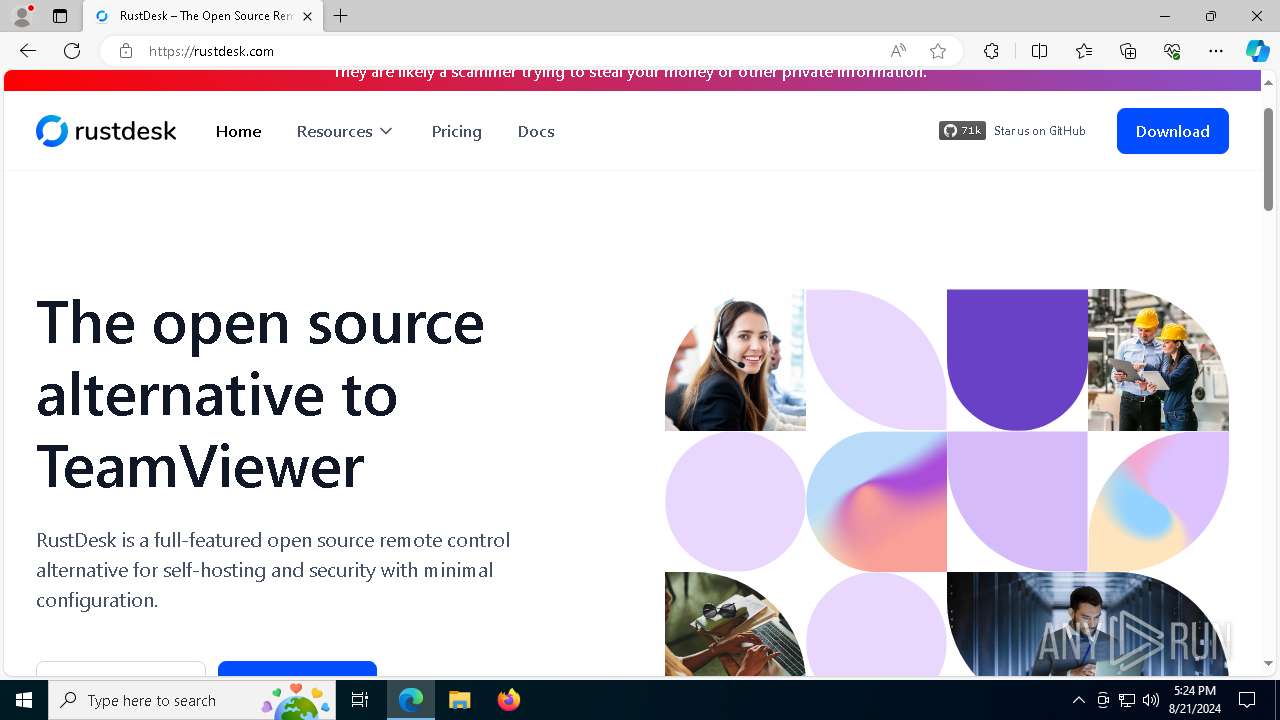Image resolution: width=1280 pixels, height=720 pixels.
Task: Open Microsoft Edge on the taskbar
Action: (x=411, y=700)
